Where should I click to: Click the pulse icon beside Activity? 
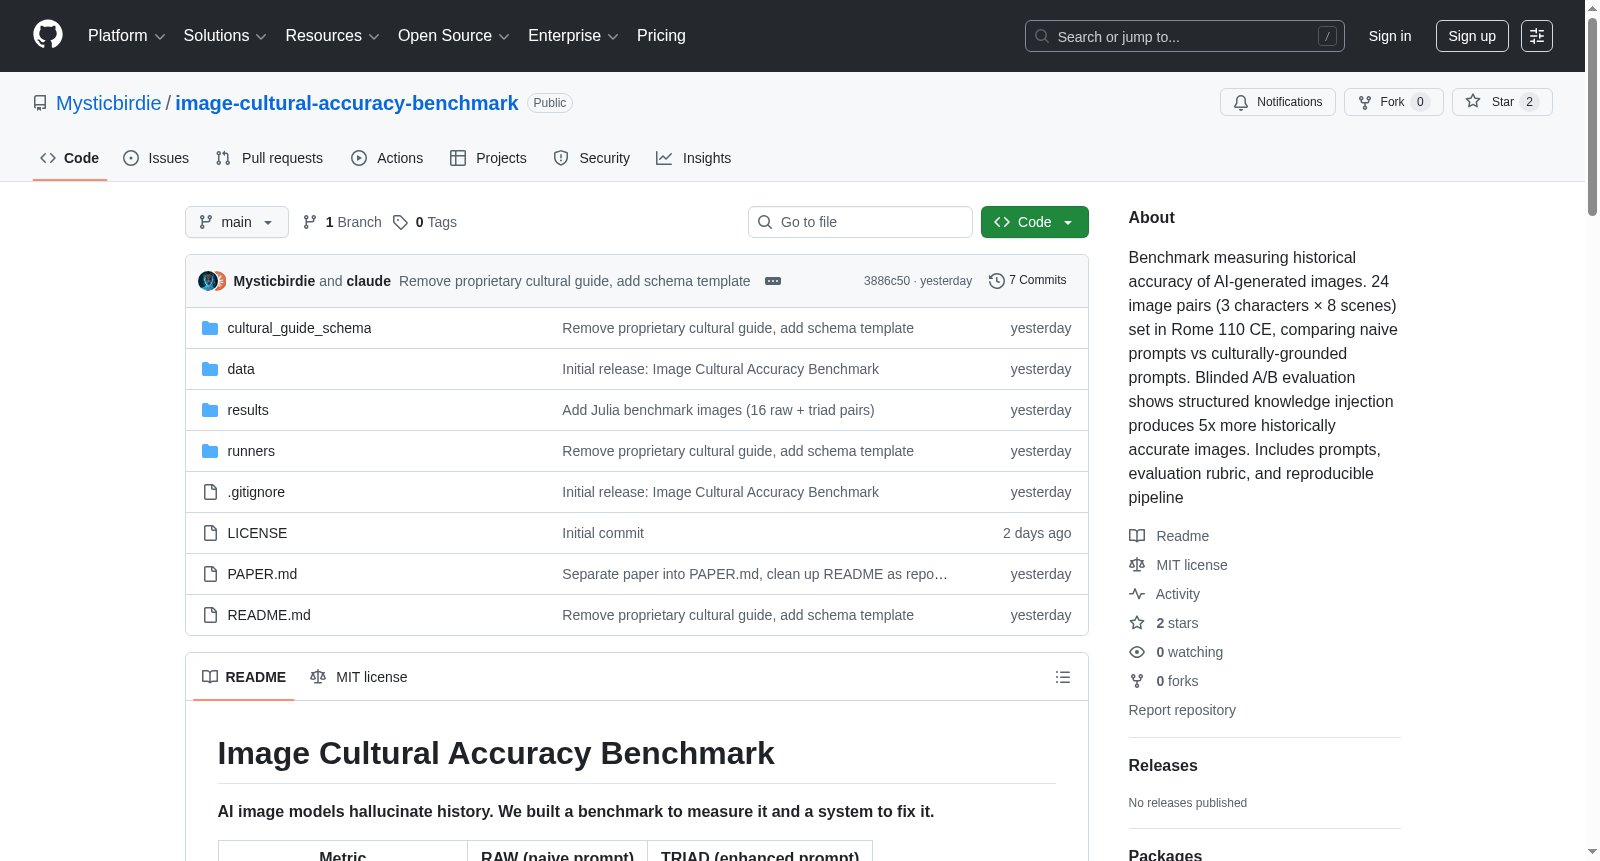1137,594
